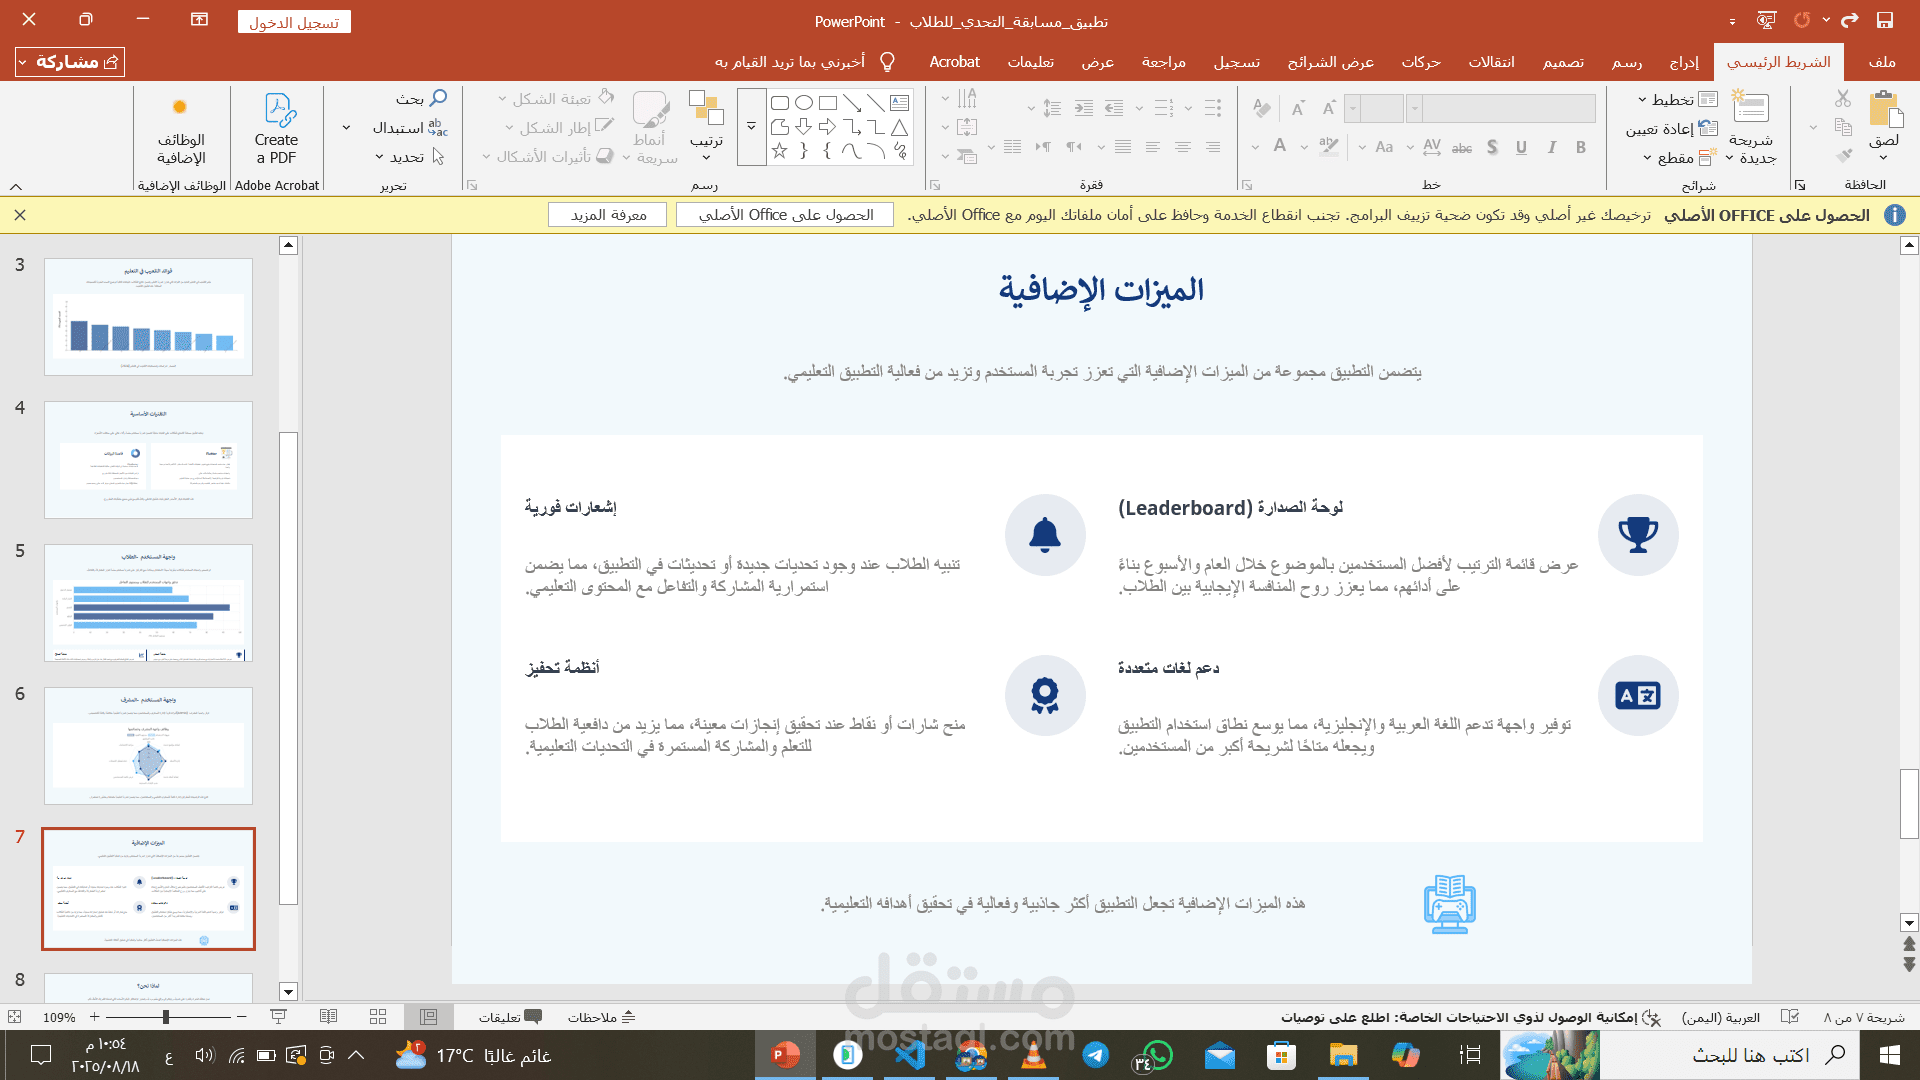The width and height of the screenshot is (1920, 1080).
Task: Toggle bulleted list formatting
Action: coord(1213,108)
